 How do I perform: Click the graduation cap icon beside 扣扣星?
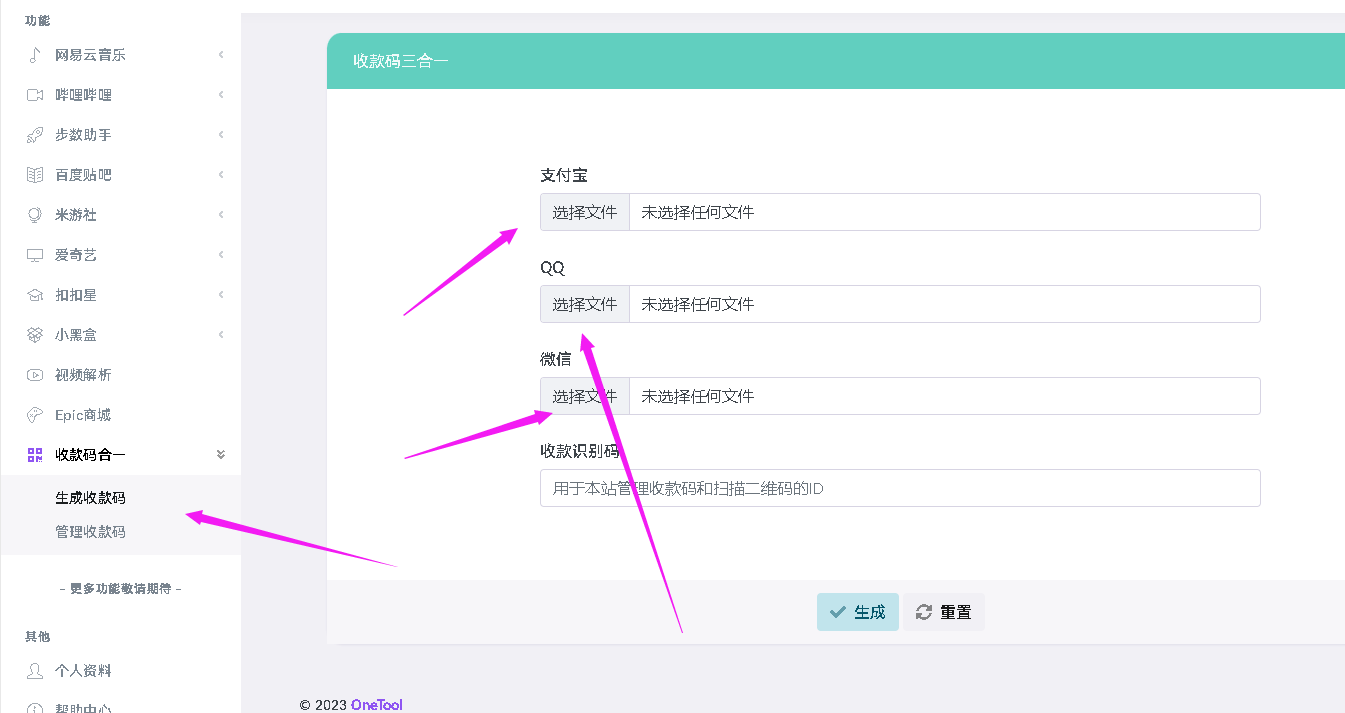pos(35,295)
